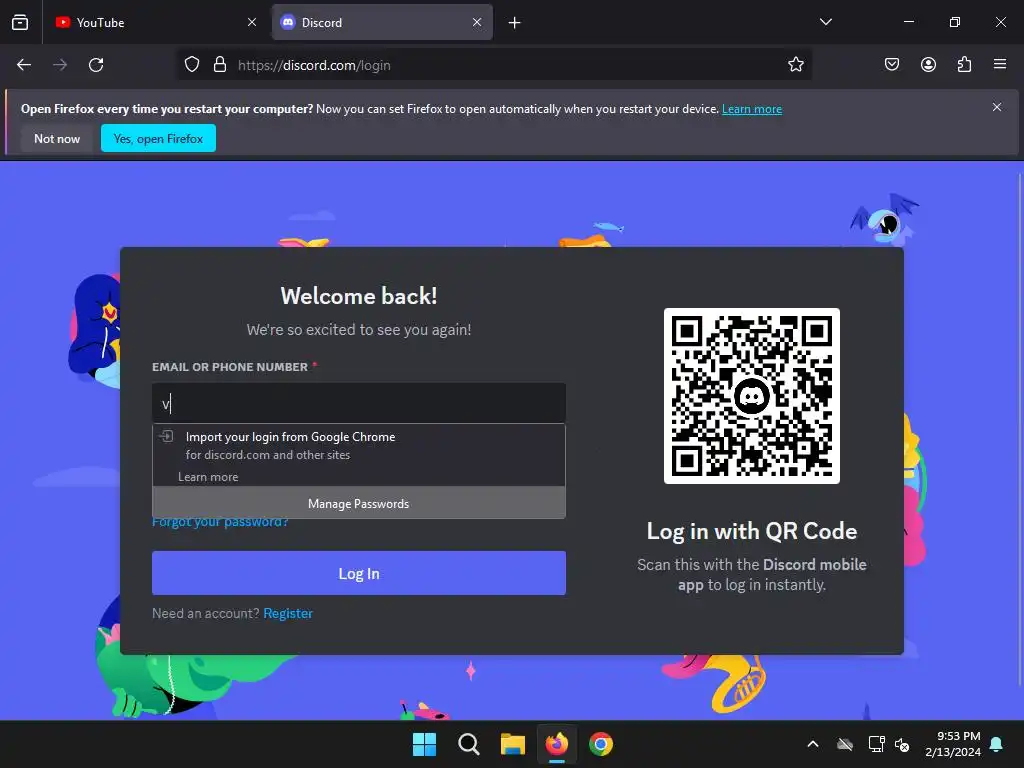Show hidden system tray icons
This screenshot has width=1024, height=768.
(813, 744)
